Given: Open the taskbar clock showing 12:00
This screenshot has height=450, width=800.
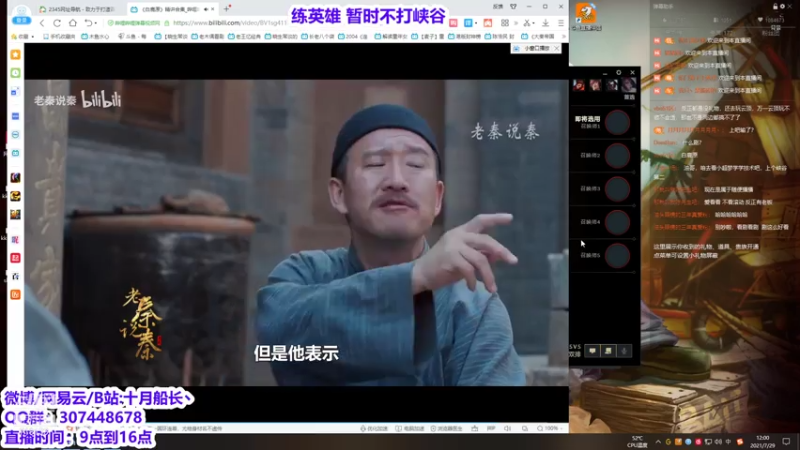Looking at the screenshot, I should coord(762,442).
